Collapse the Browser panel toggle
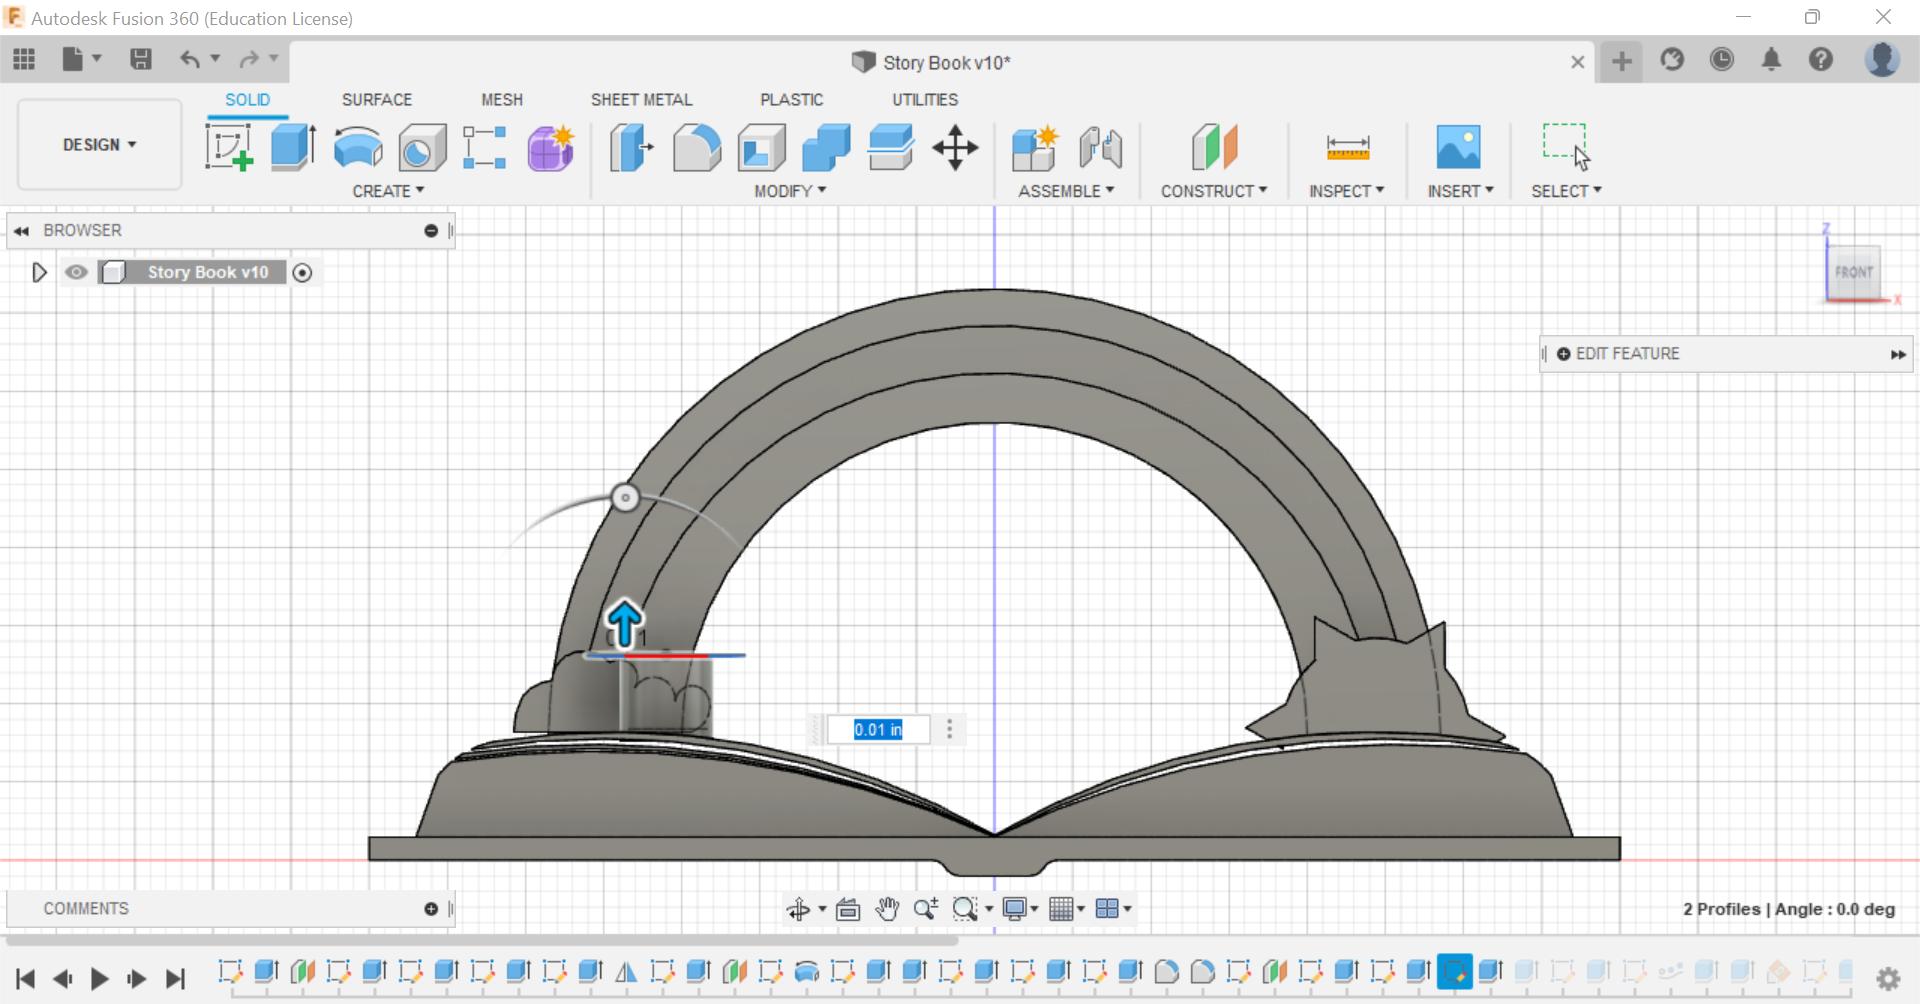Image resolution: width=1920 pixels, height=1004 pixels. coord(21,231)
